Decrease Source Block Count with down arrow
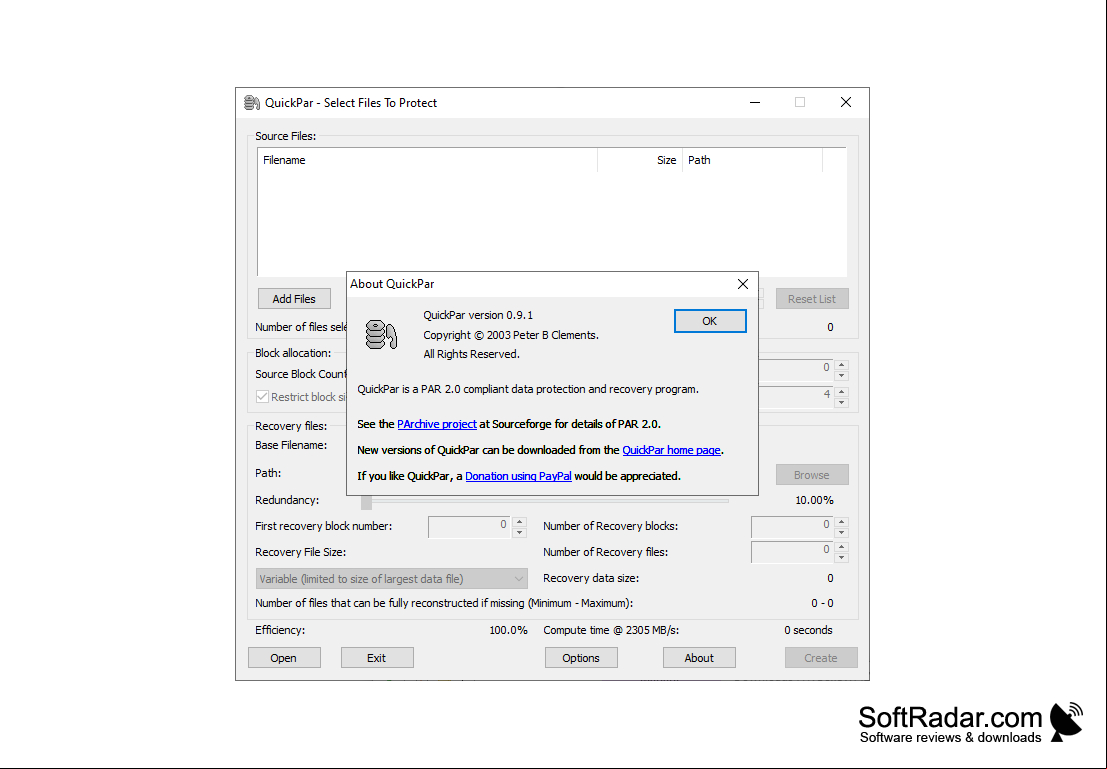Screen dimensions: 1107x769 842,376
